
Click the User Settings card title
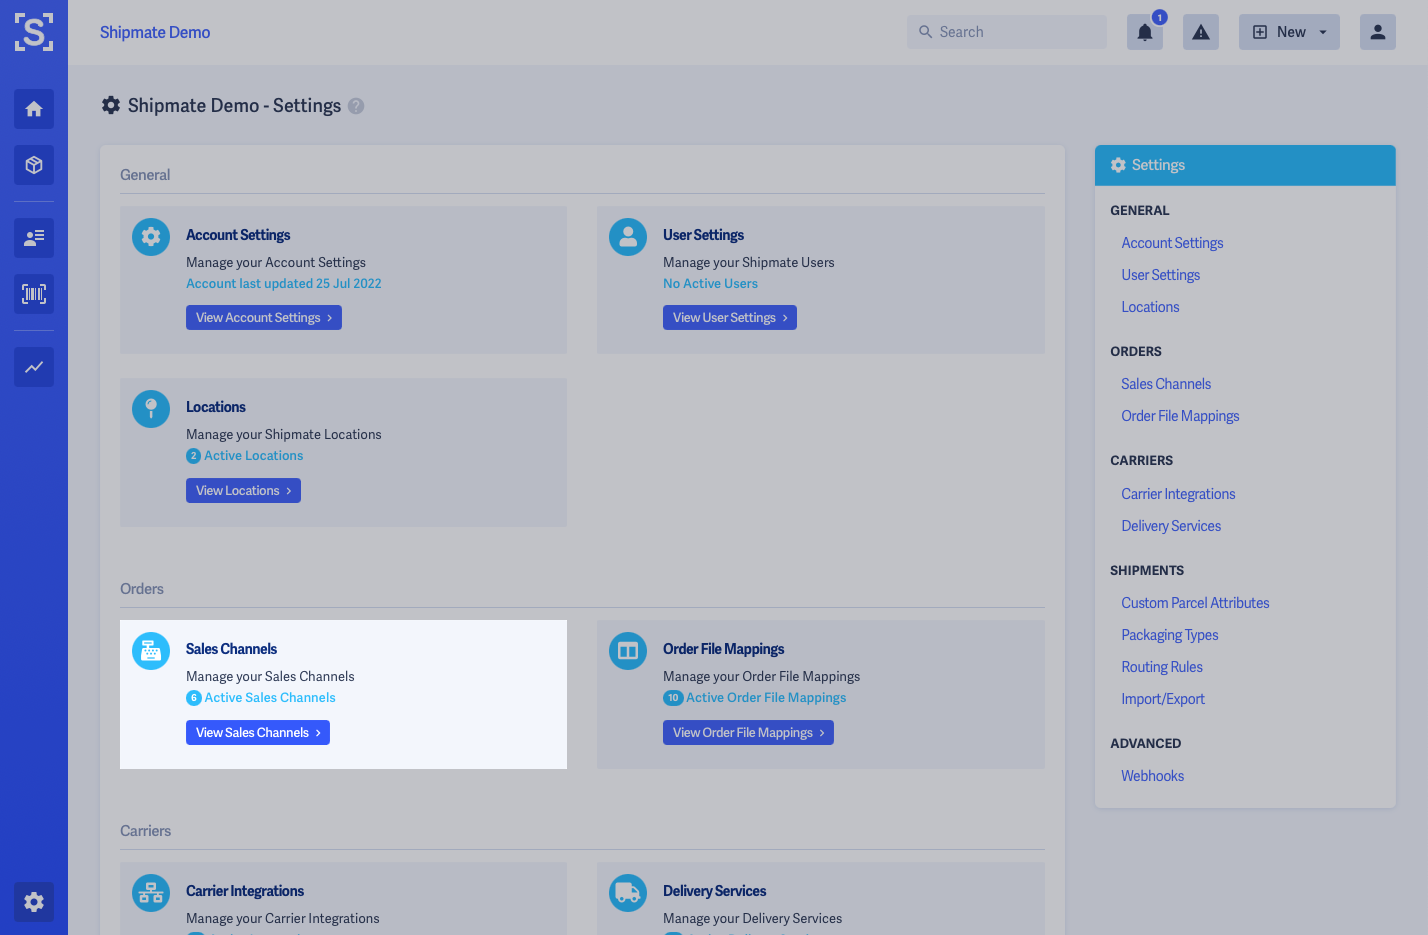pyautogui.click(x=703, y=235)
